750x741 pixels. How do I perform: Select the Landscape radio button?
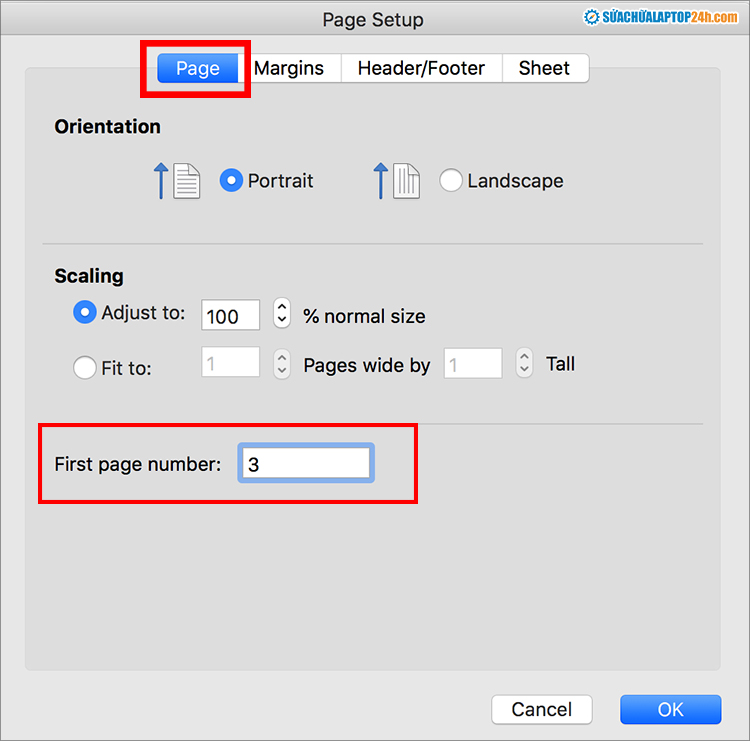tap(451, 180)
